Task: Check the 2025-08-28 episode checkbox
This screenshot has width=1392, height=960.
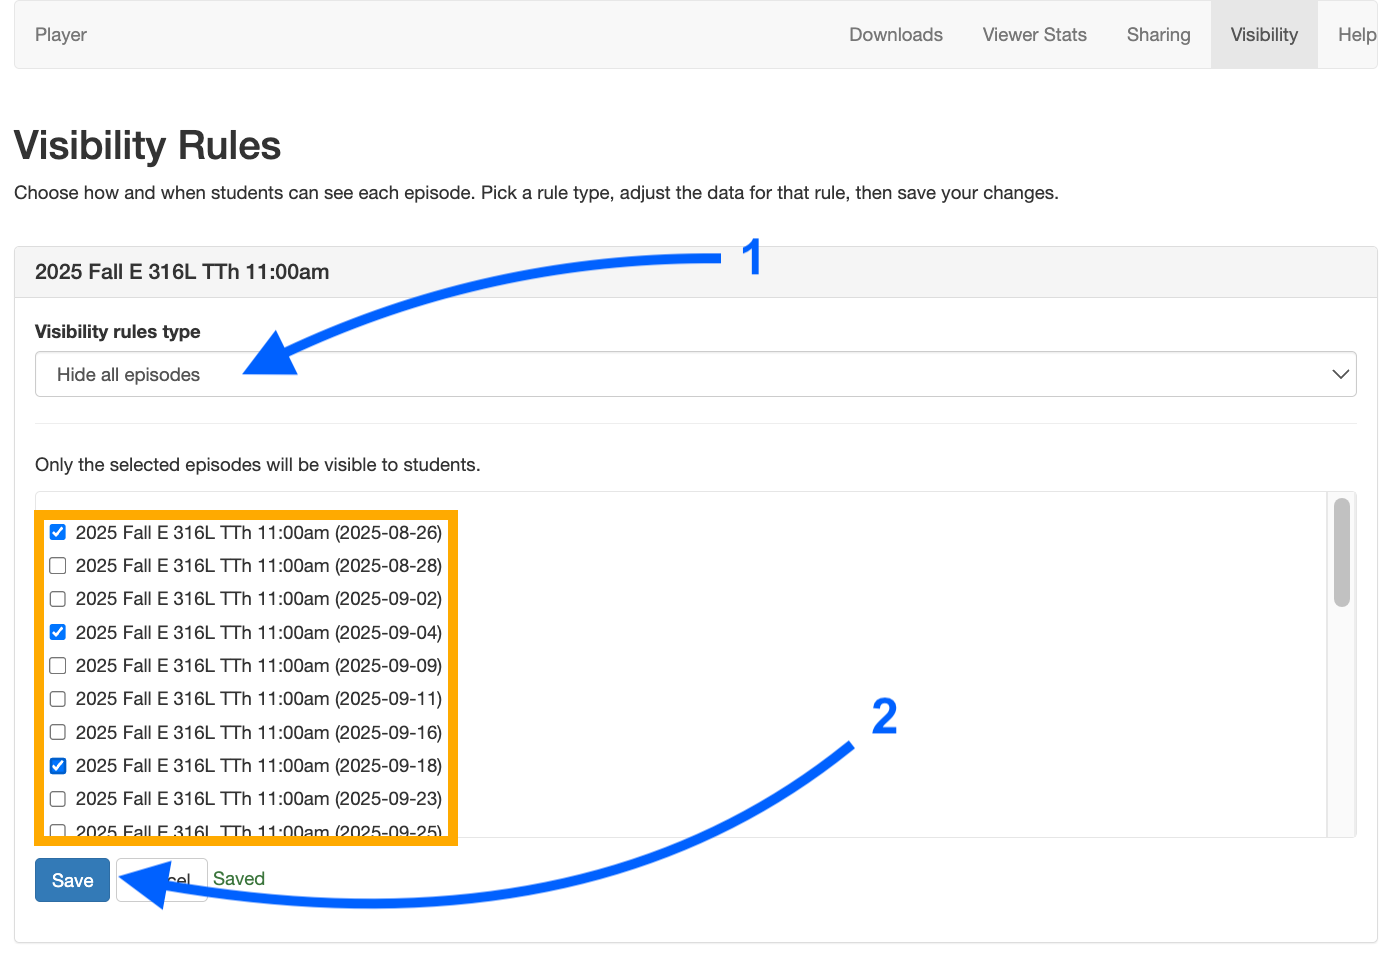Action: (58, 566)
